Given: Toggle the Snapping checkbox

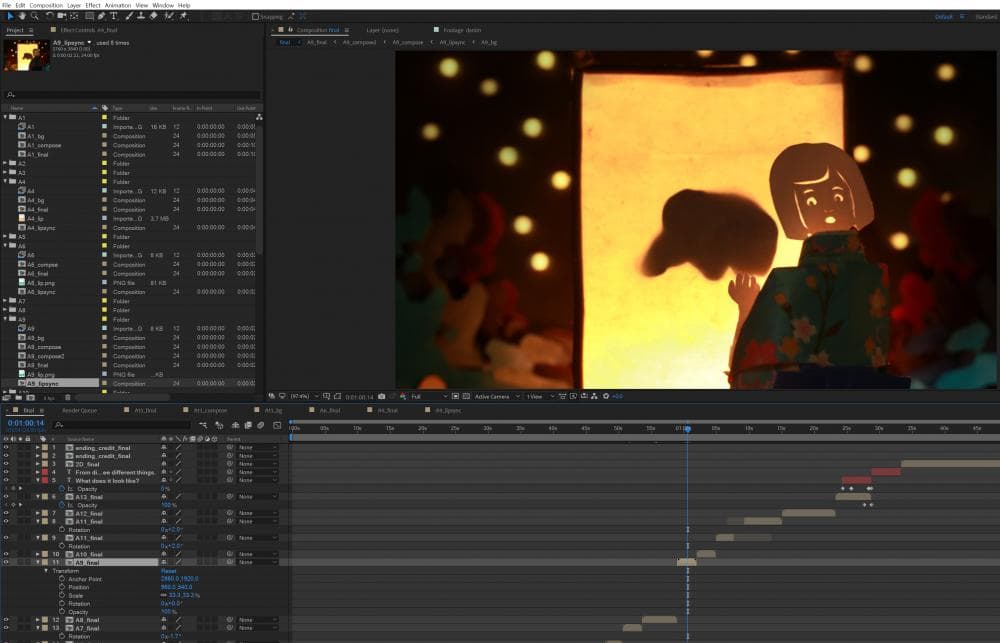Looking at the screenshot, I should (255, 17).
